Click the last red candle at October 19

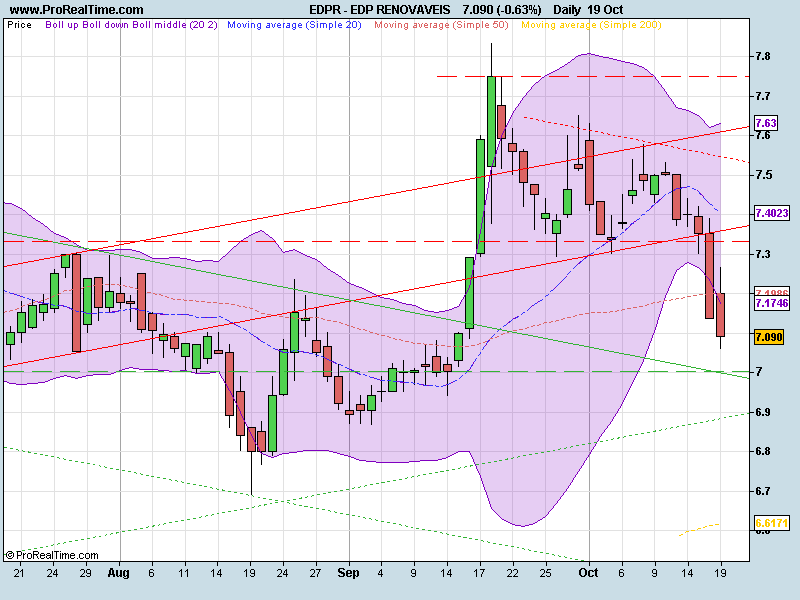point(720,315)
